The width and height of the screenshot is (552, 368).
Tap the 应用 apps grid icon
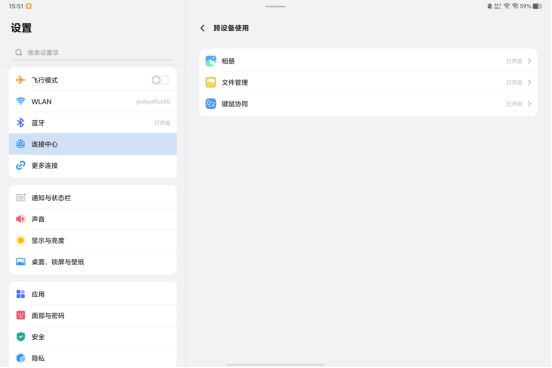point(20,294)
